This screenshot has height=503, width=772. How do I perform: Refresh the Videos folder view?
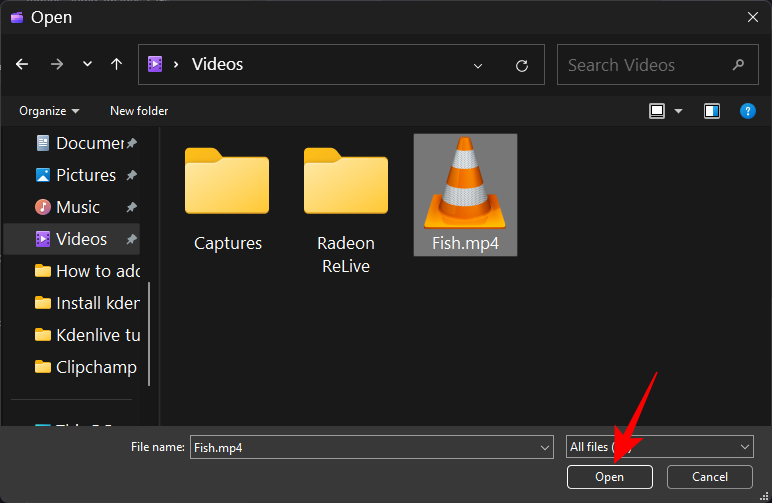click(521, 65)
